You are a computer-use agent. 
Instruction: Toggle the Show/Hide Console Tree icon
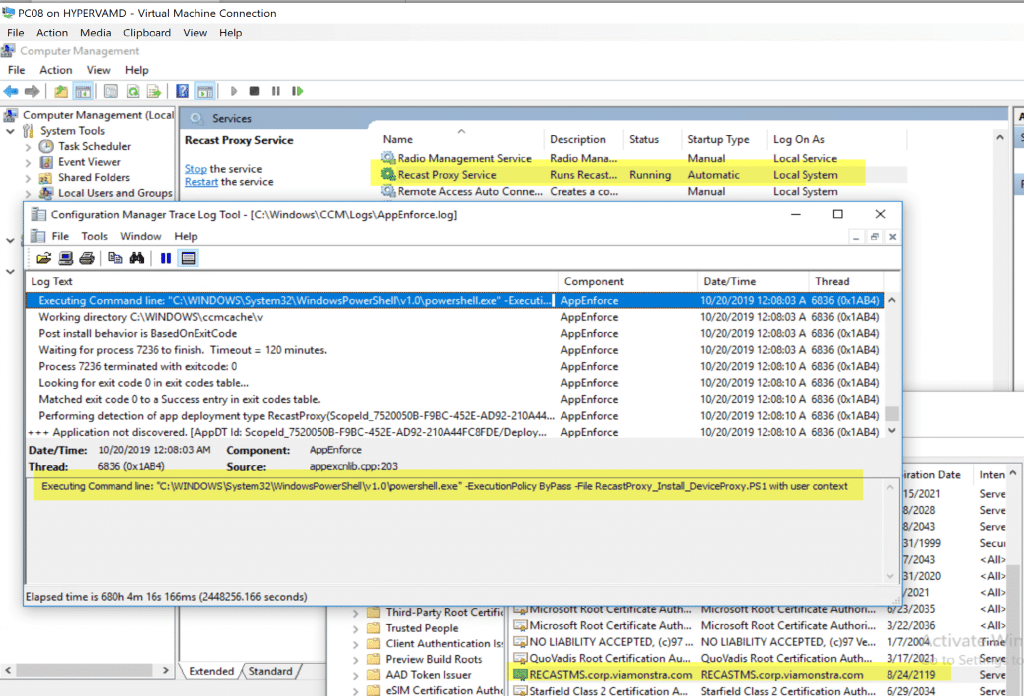82,91
